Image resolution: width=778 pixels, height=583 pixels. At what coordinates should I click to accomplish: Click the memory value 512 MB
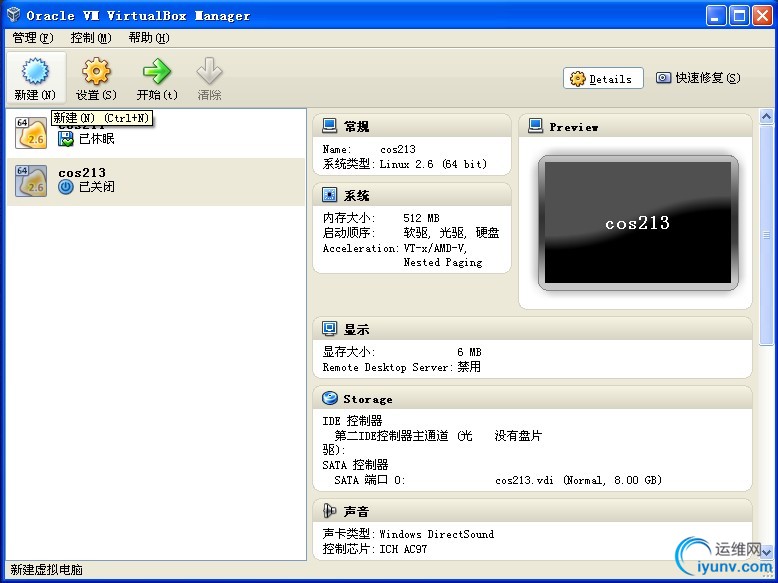tap(421, 218)
